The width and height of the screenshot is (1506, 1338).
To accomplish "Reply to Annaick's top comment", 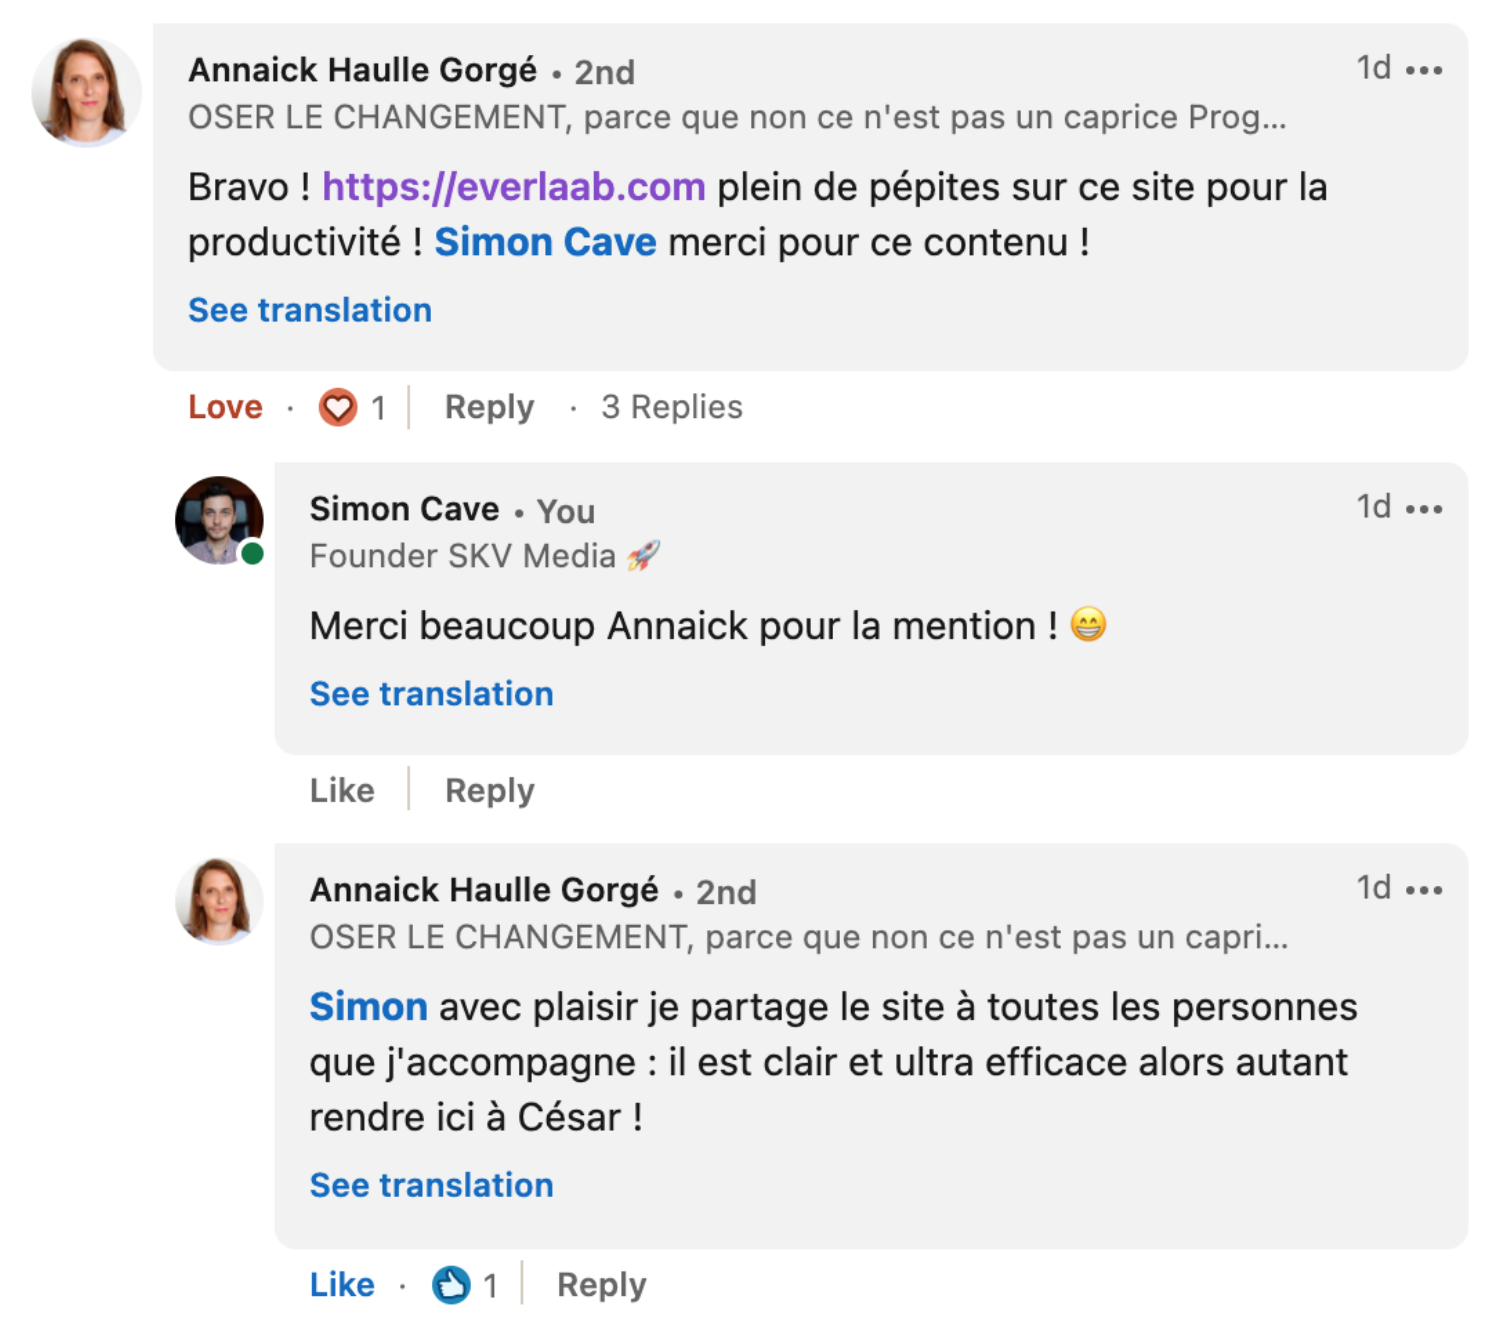I will point(489,407).
